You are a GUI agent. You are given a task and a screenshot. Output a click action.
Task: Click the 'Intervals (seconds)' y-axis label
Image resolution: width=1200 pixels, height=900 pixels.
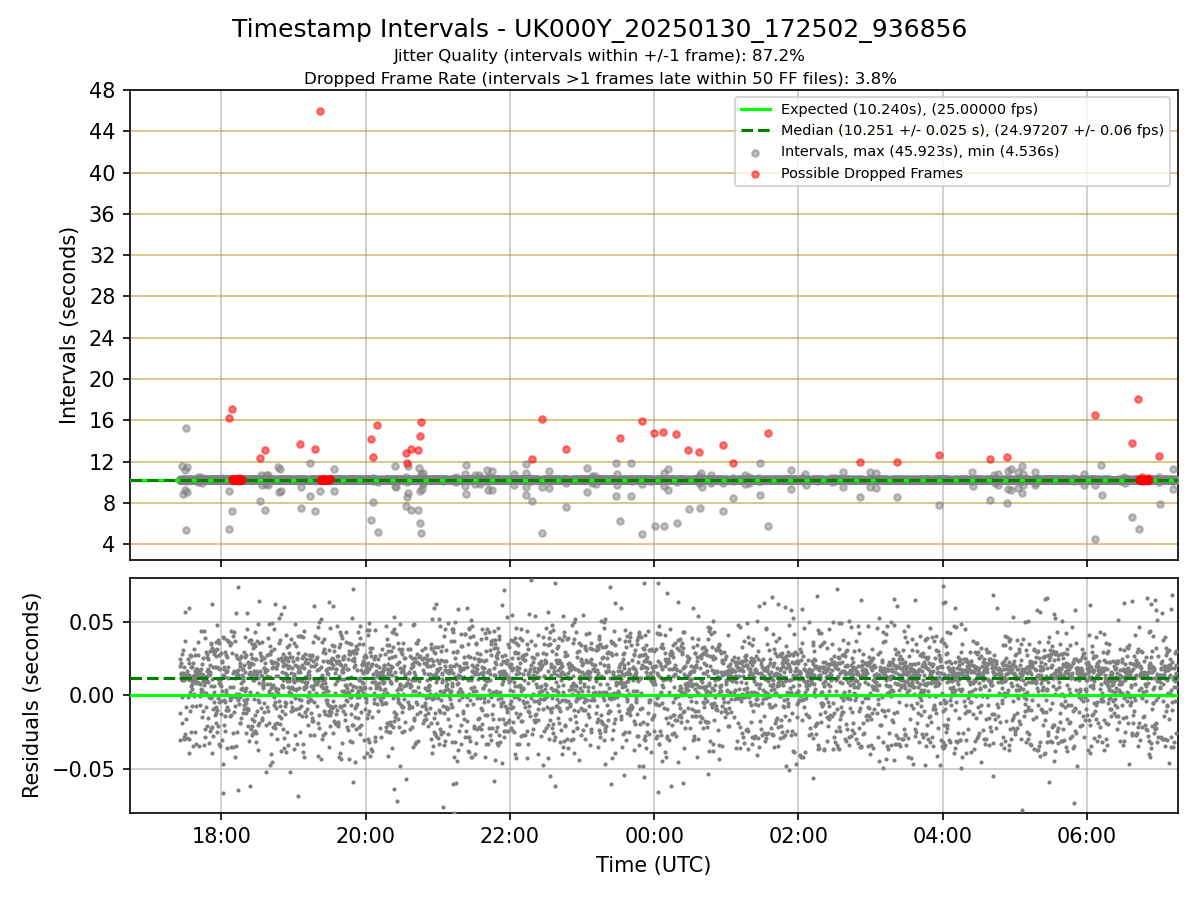click(68, 325)
